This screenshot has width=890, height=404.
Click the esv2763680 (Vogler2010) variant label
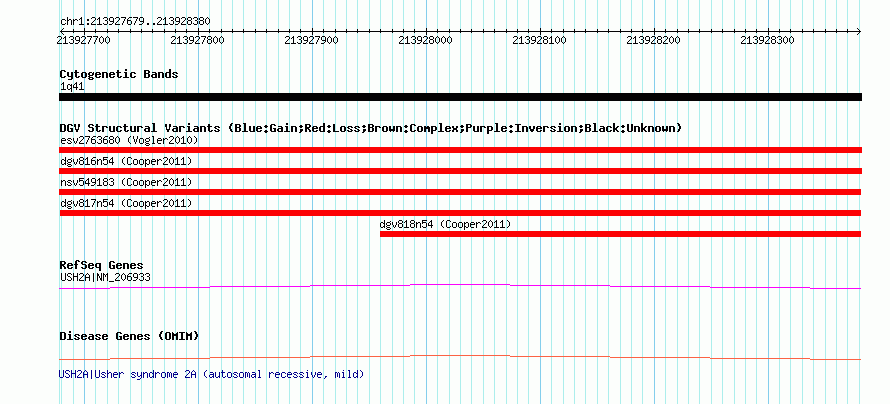click(x=129, y=140)
